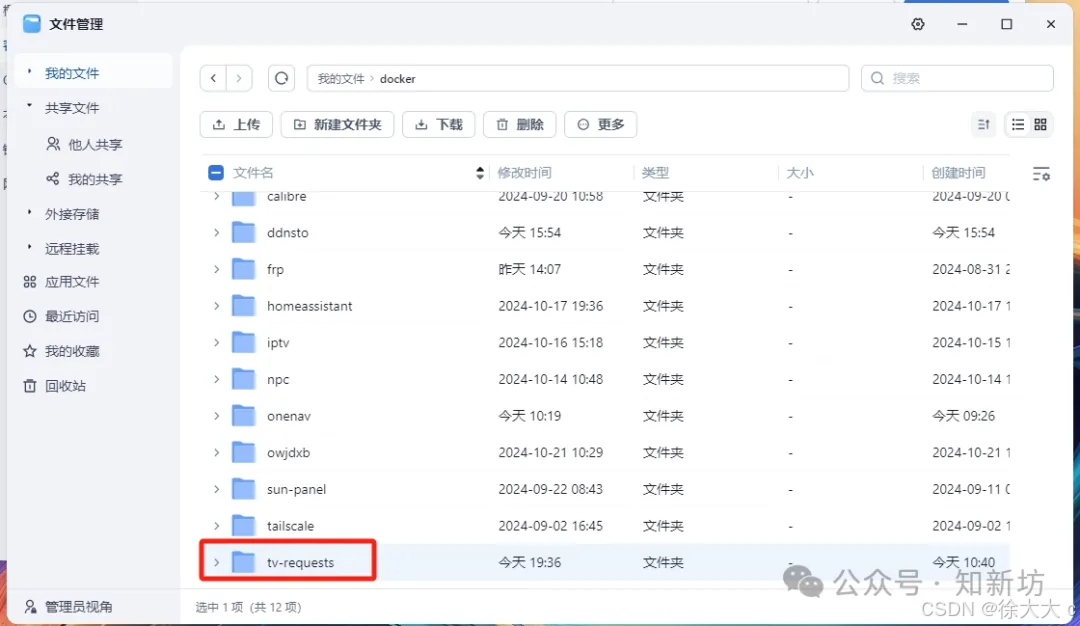Sort by 创建时间 column header

coord(958,173)
